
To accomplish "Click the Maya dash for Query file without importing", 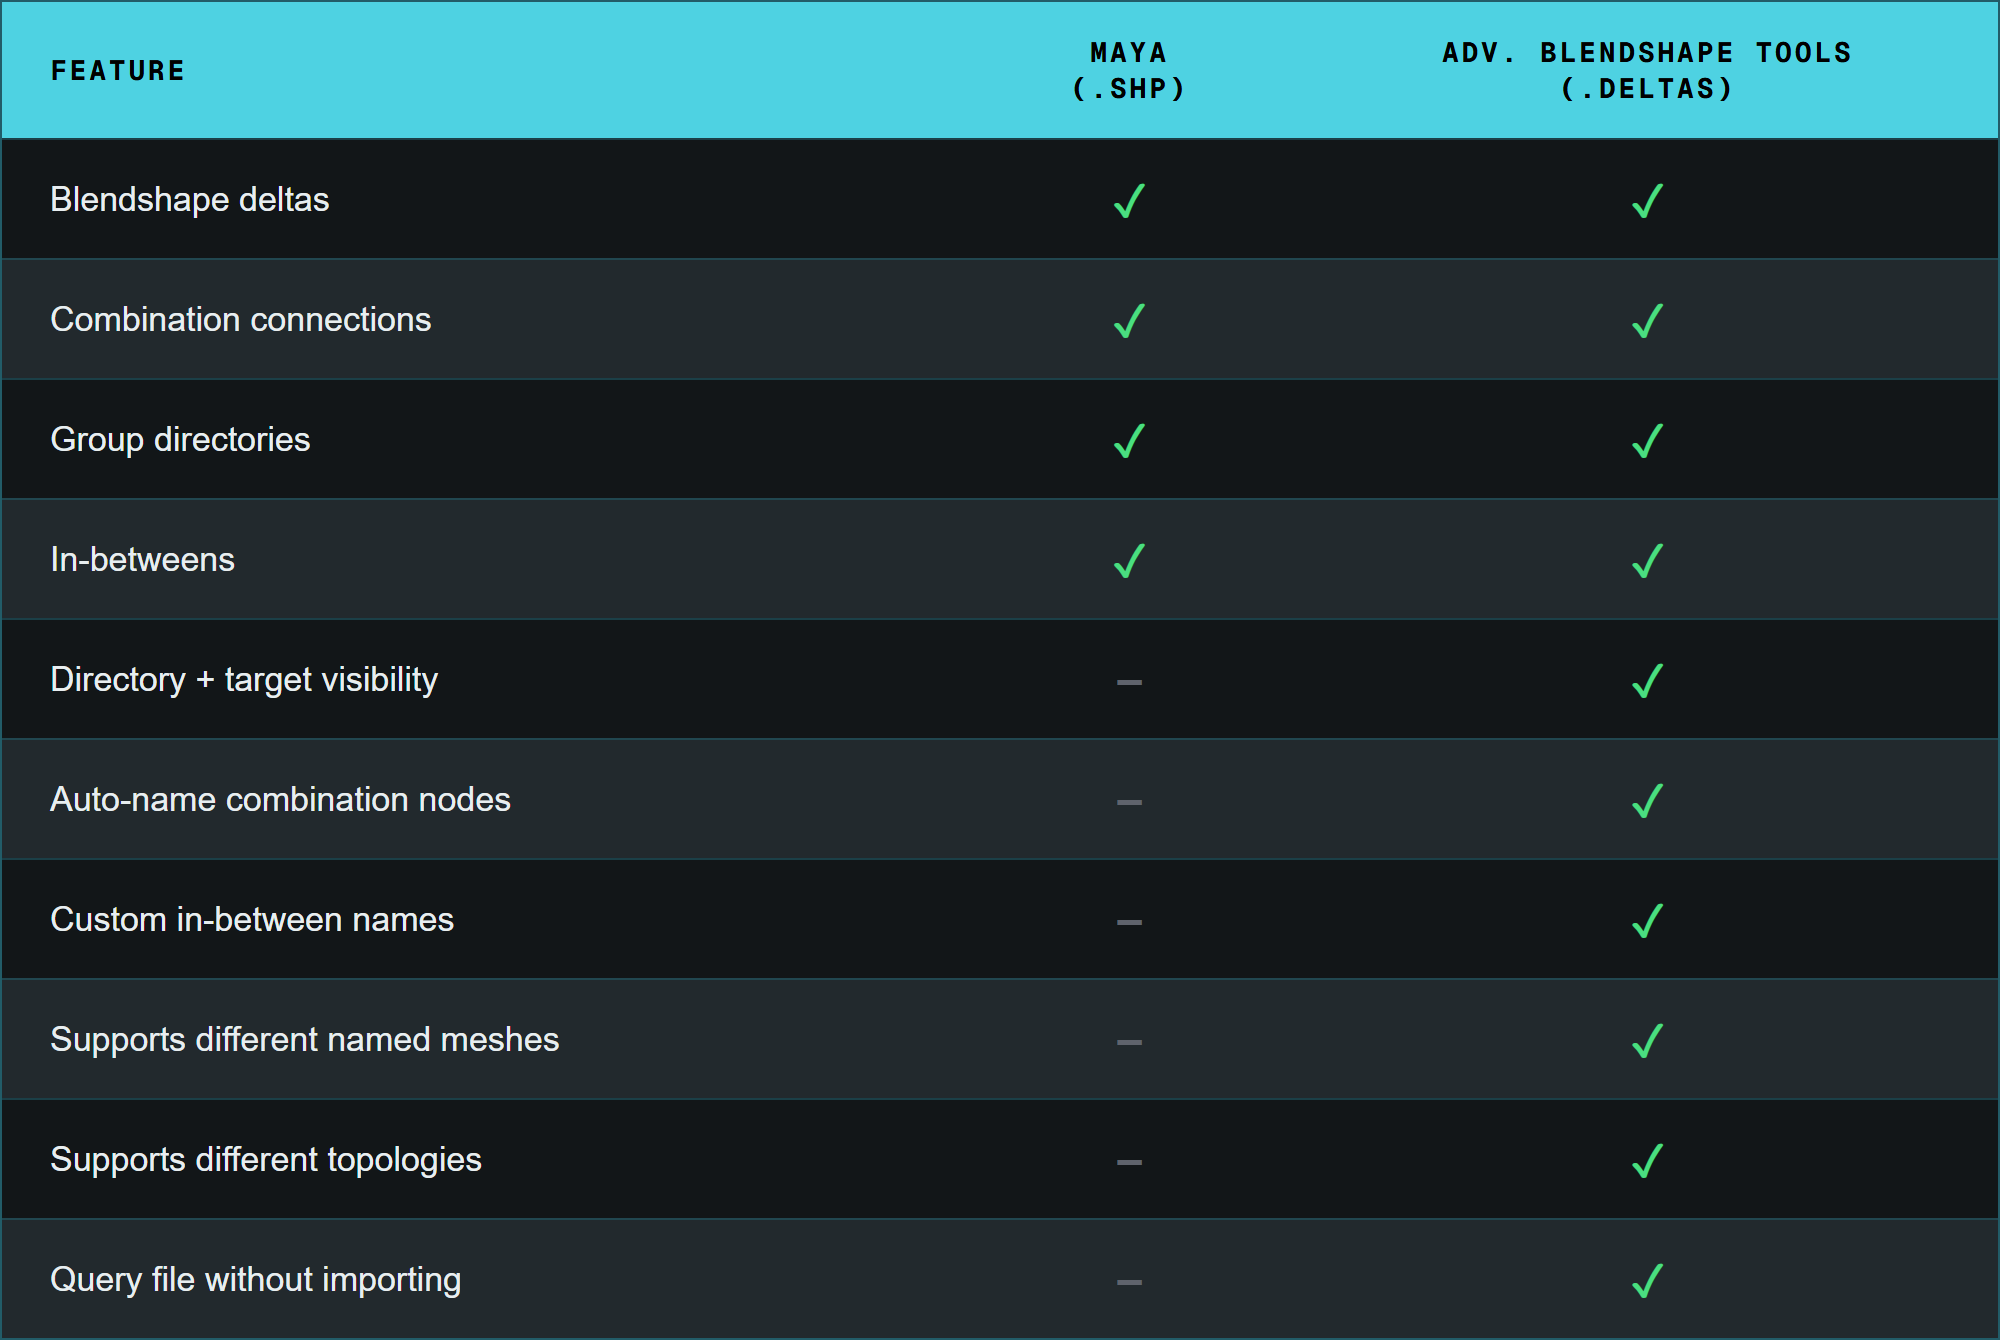I will pyautogui.click(x=1129, y=1282).
